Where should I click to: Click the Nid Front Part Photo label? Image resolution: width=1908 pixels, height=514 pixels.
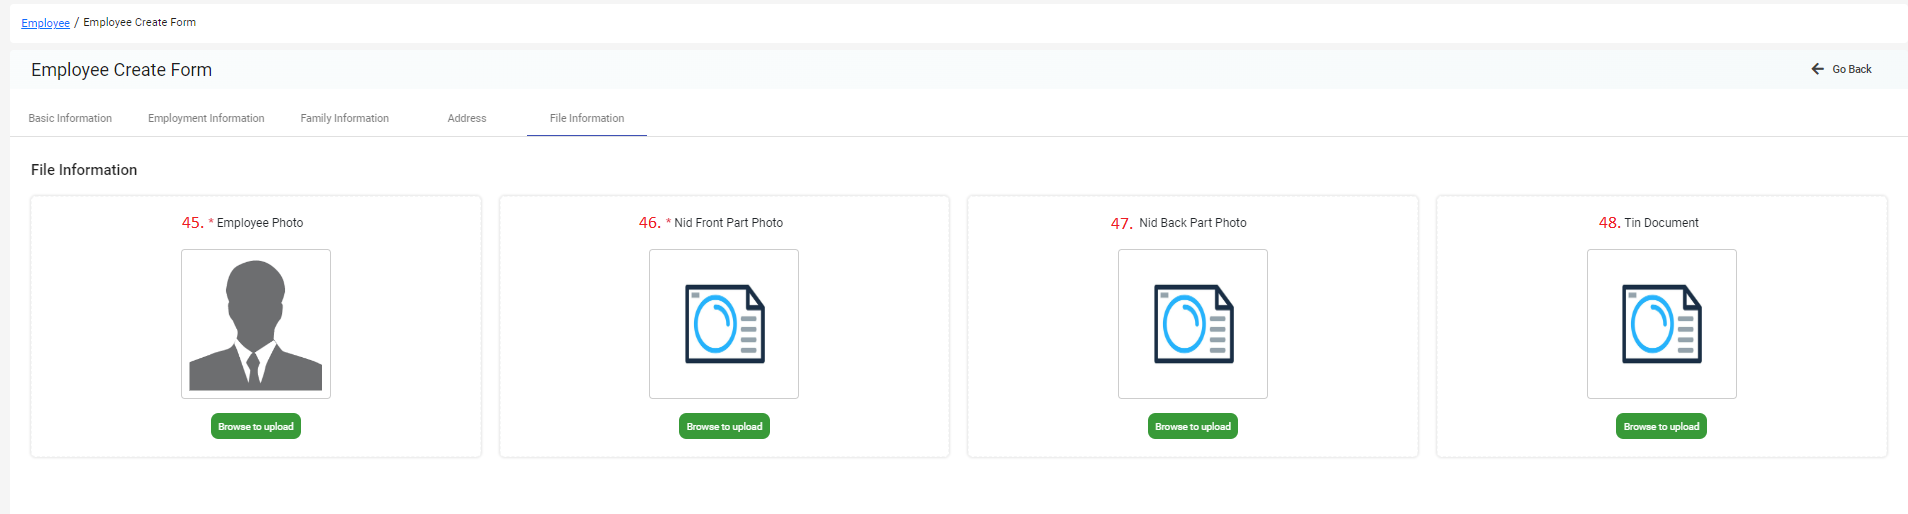coord(729,223)
